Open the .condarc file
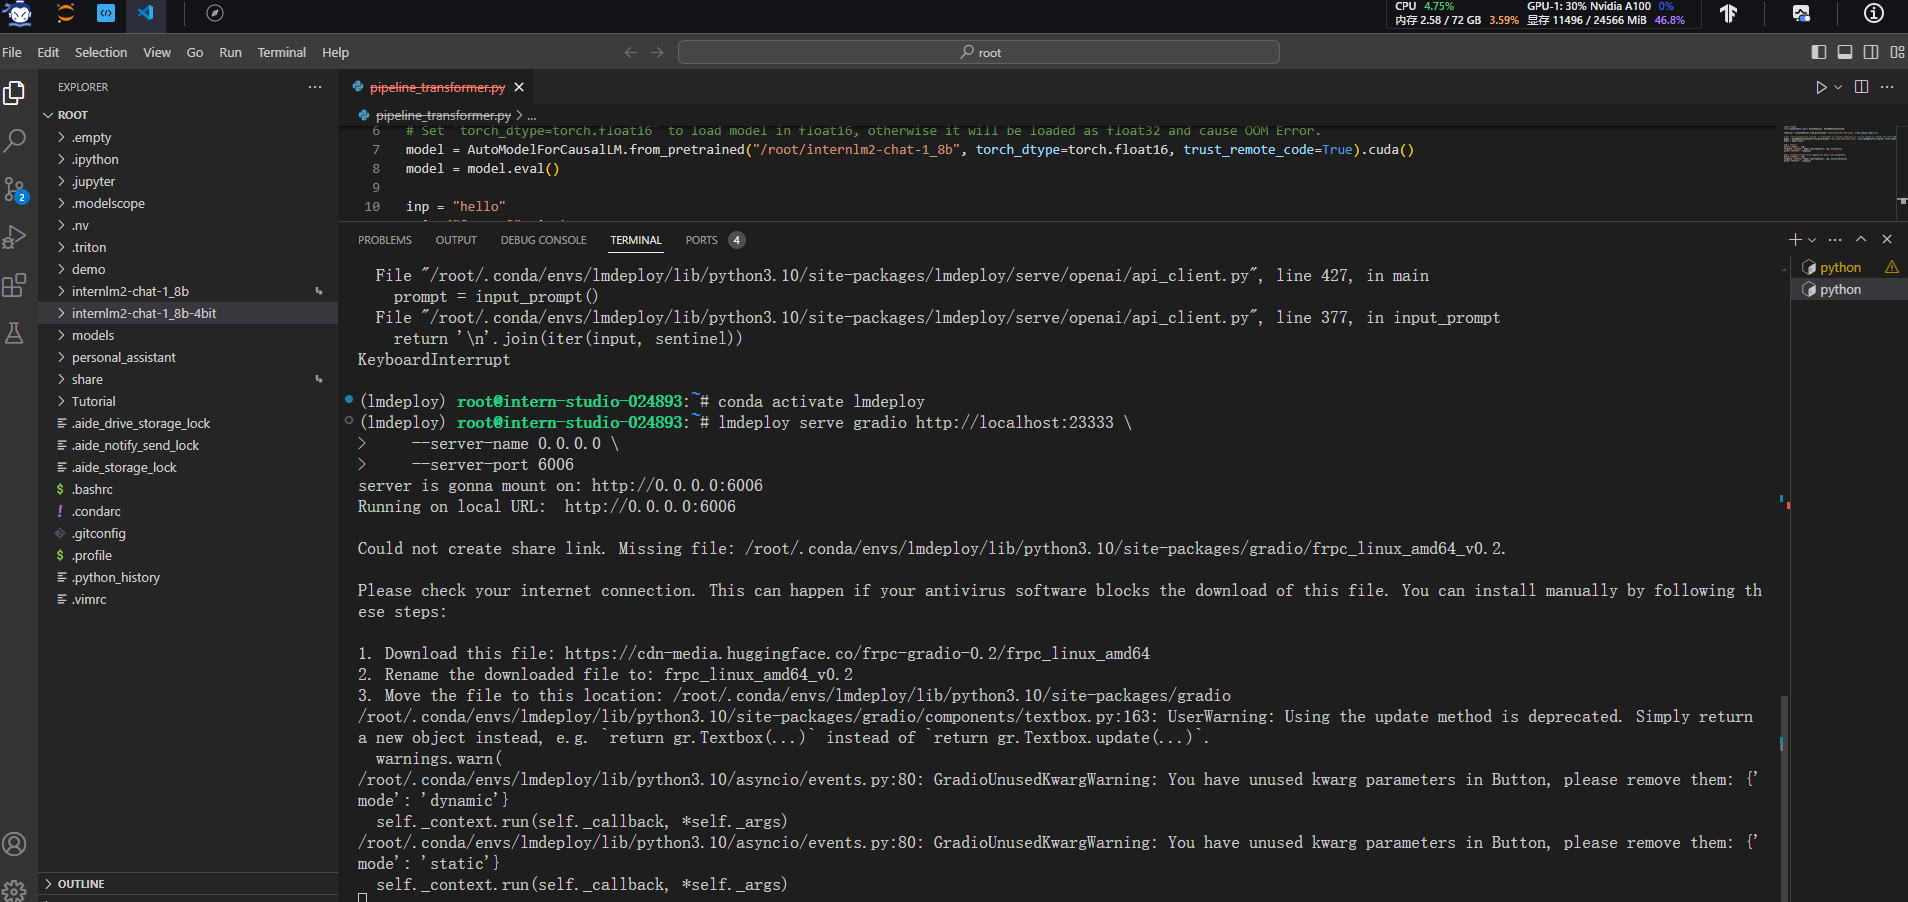This screenshot has height=902, width=1908. click(x=188, y=511)
